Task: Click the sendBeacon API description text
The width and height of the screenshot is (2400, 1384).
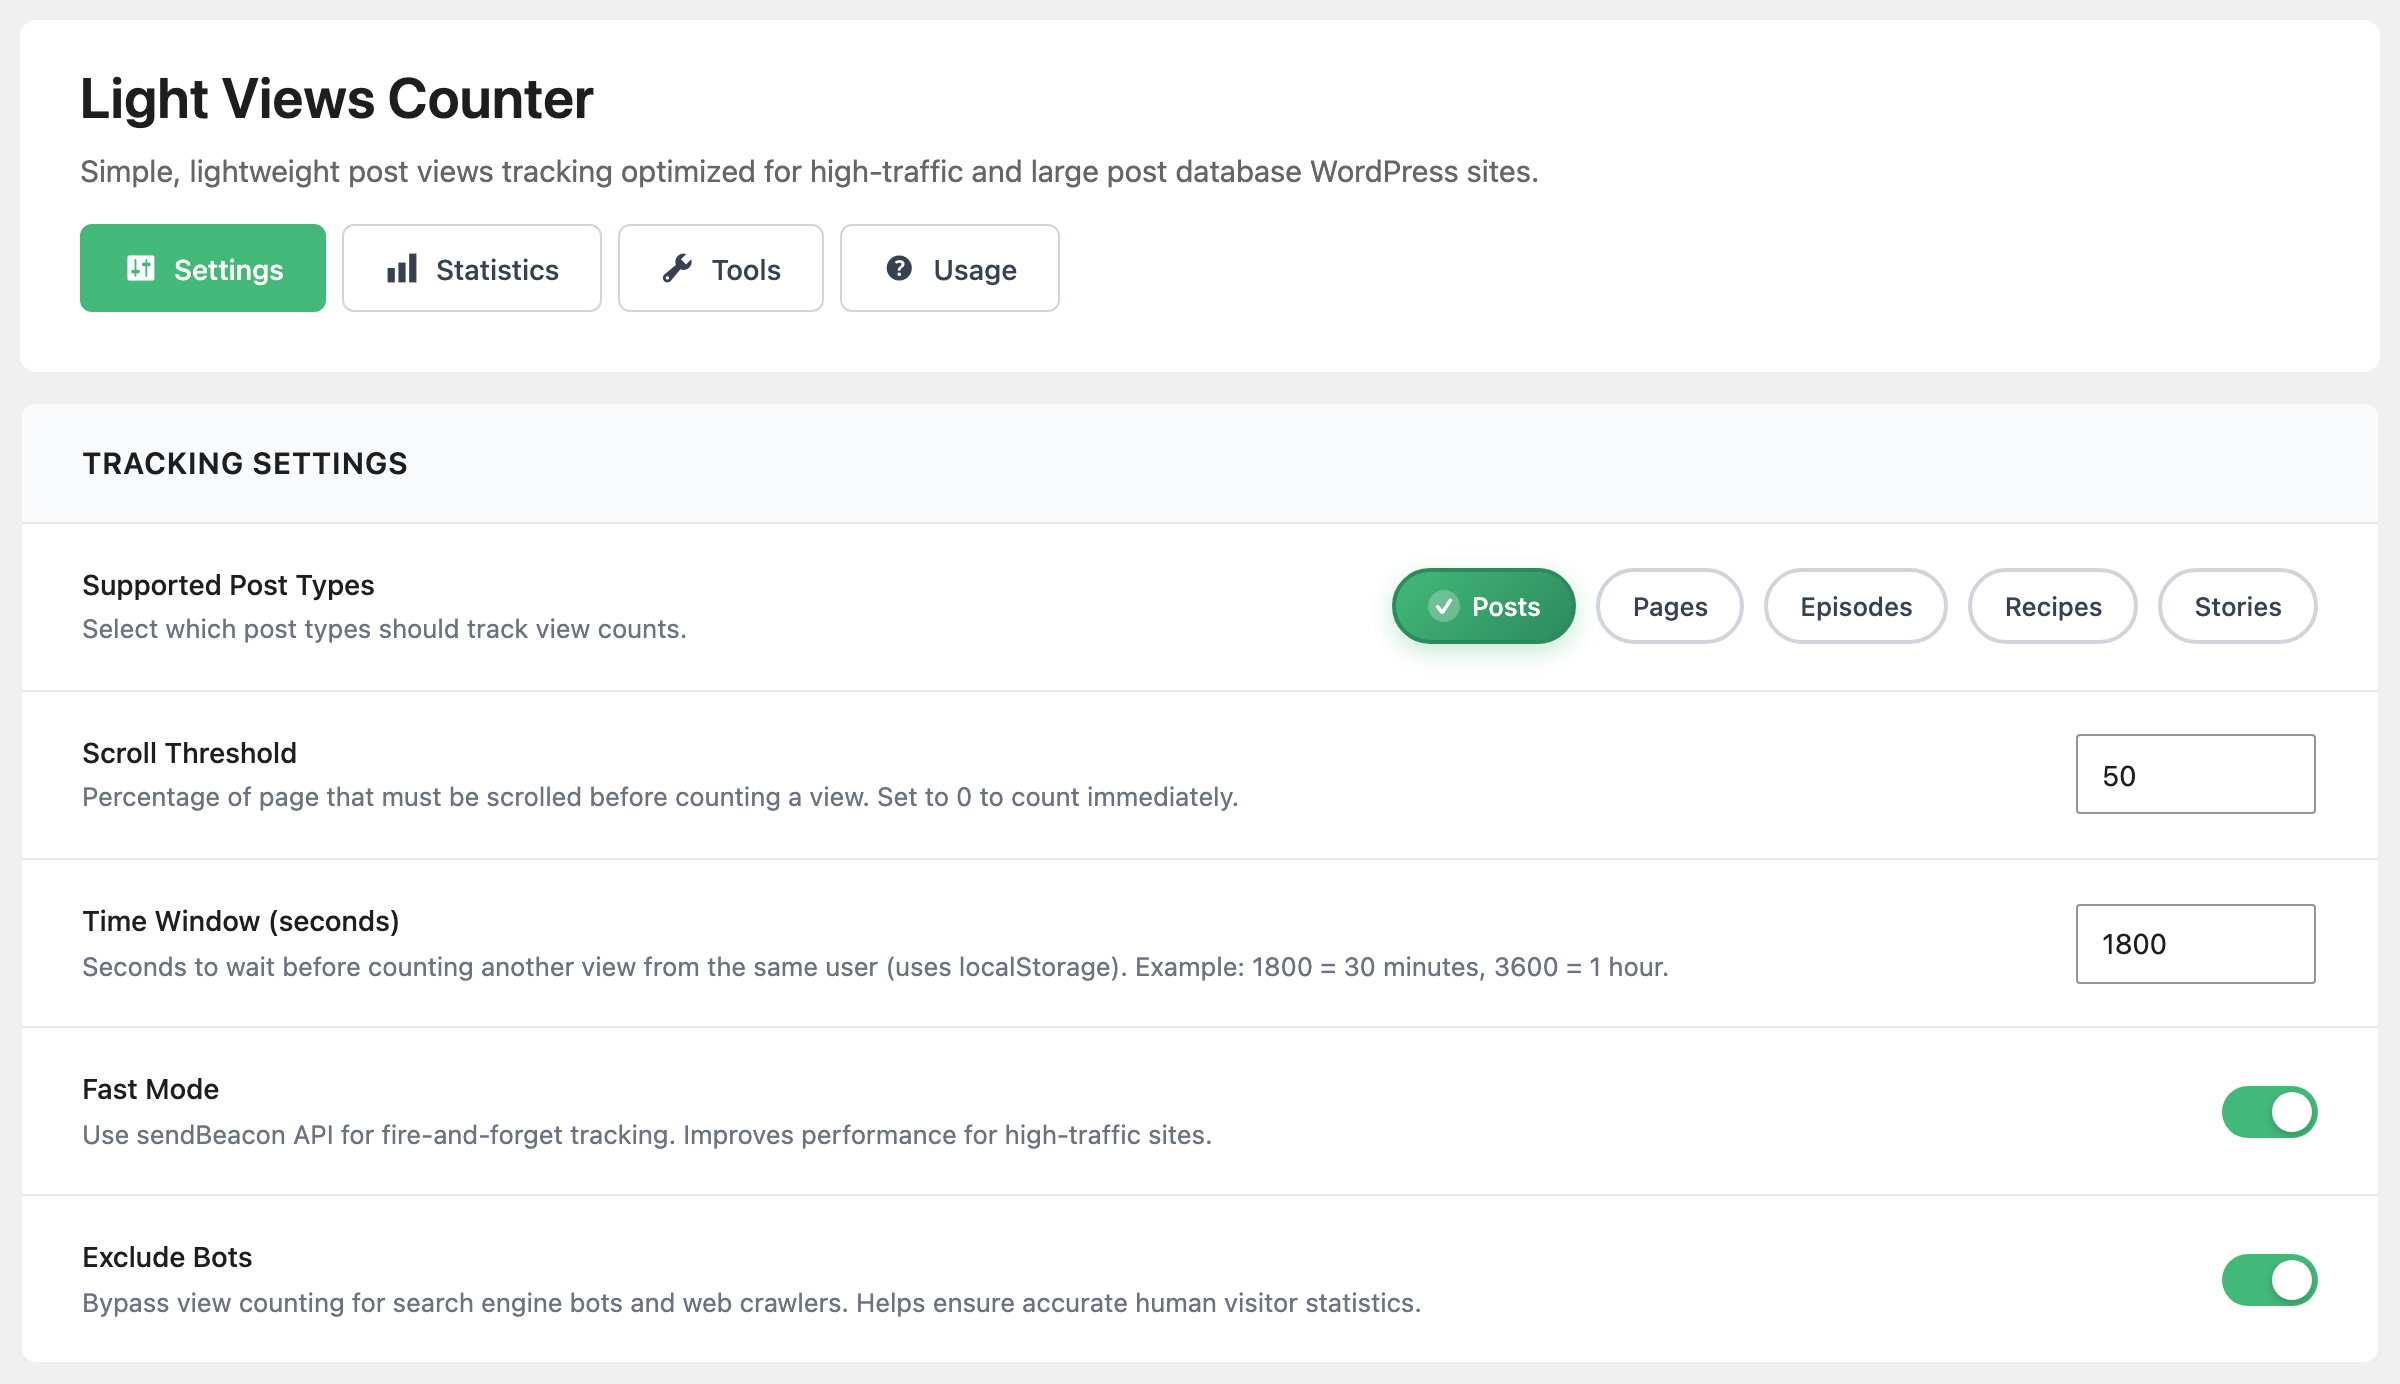Action: click(x=647, y=1135)
